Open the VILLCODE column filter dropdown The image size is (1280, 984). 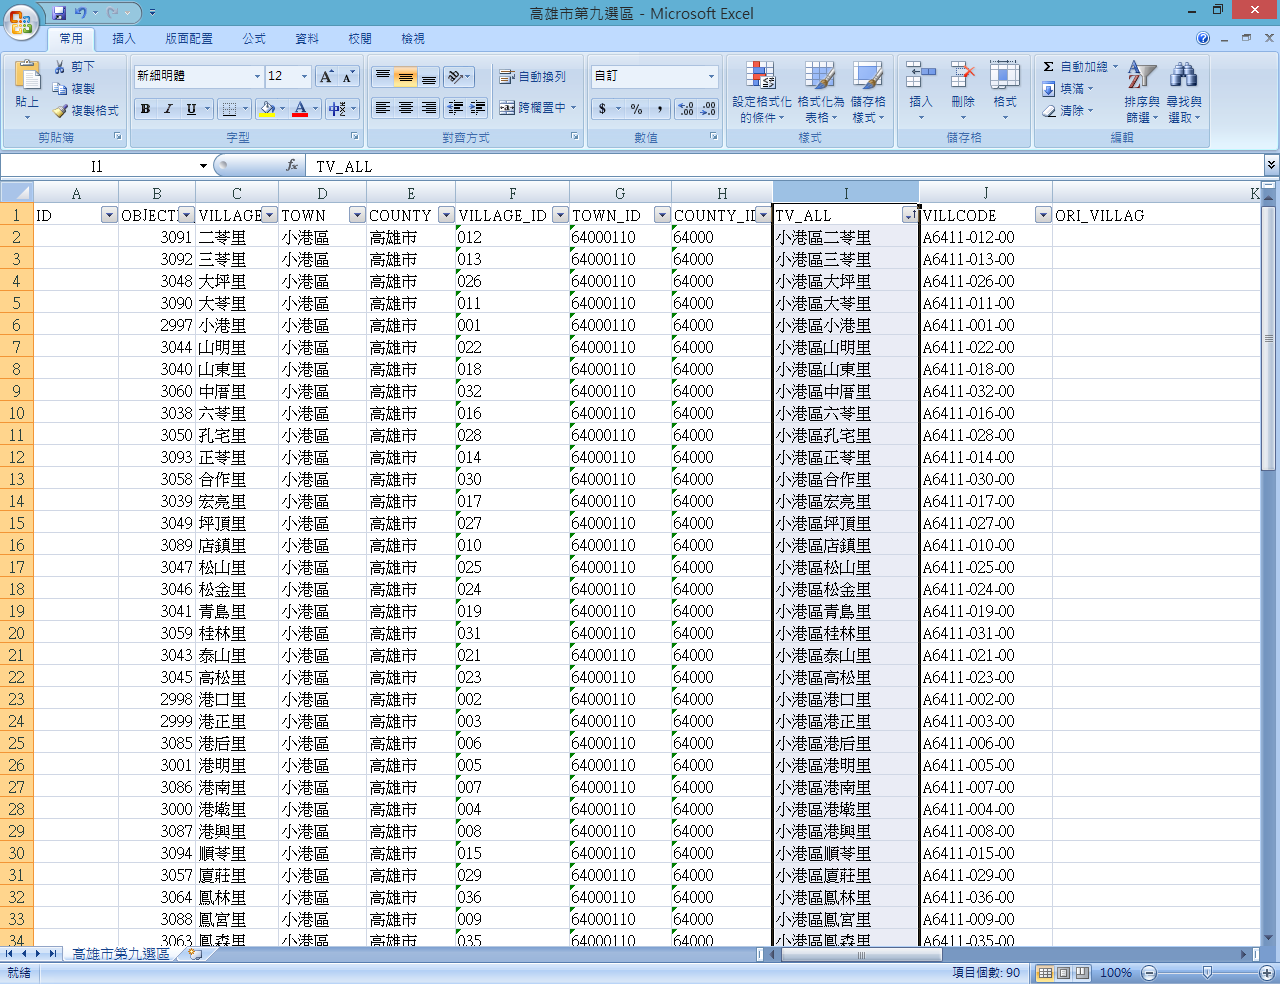tap(1043, 215)
